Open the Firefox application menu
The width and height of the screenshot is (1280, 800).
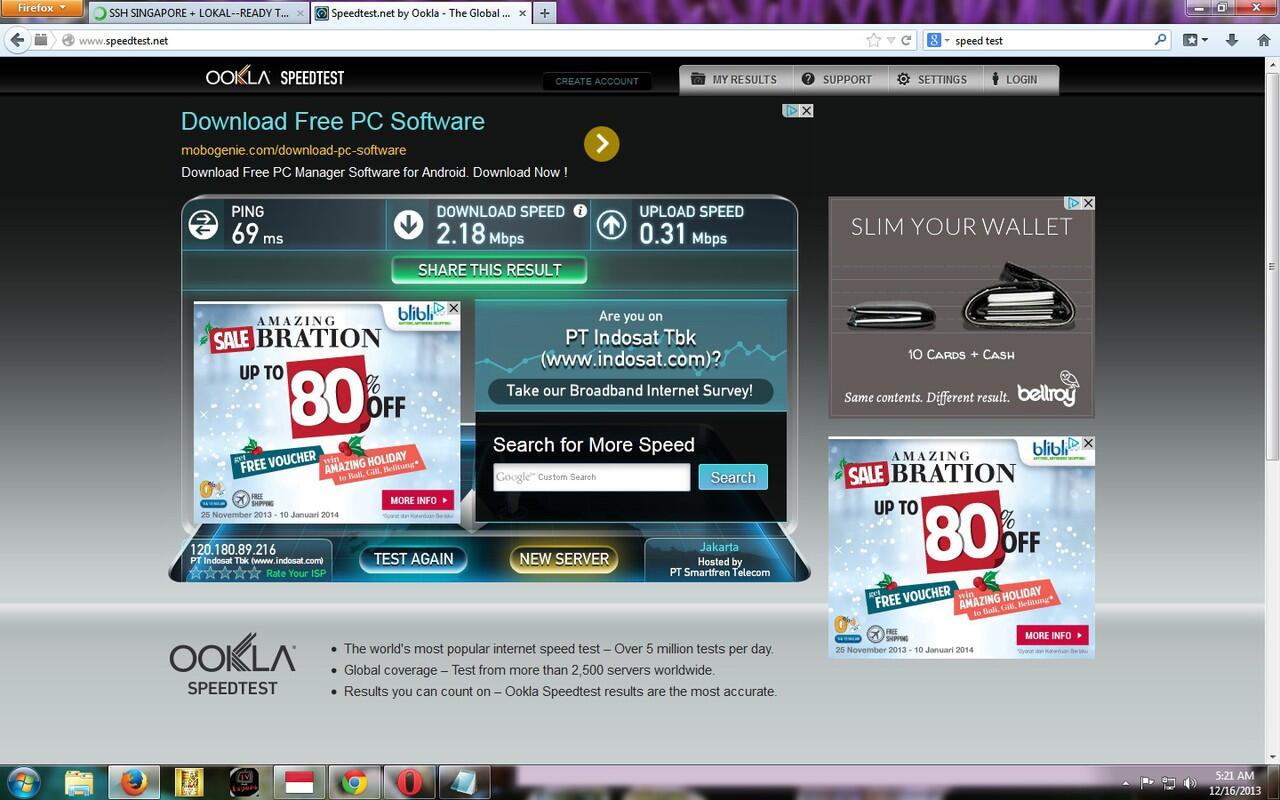click(x=42, y=8)
